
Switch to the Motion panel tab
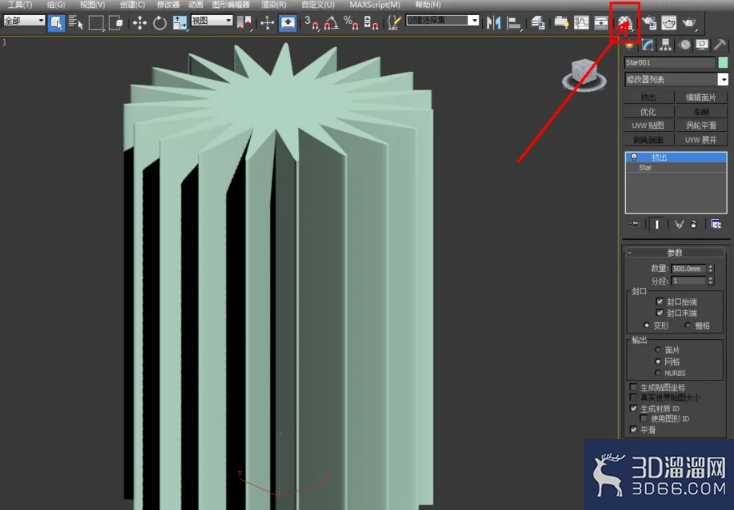coord(684,45)
